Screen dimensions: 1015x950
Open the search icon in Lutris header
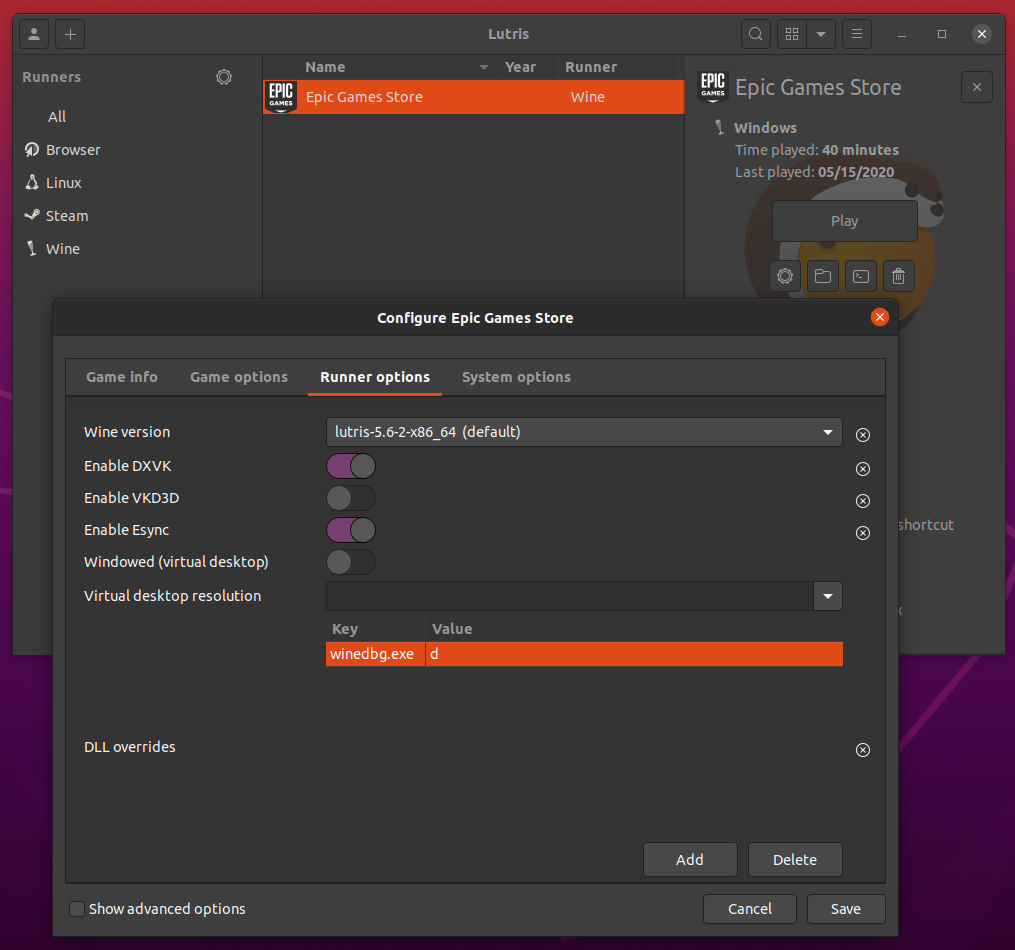(x=755, y=34)
